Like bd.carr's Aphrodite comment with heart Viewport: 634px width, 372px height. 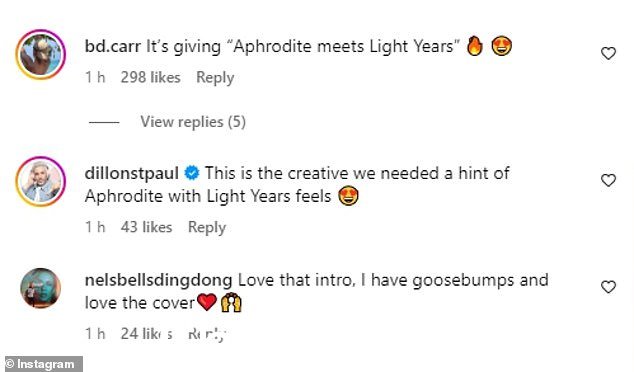[608, 53]
